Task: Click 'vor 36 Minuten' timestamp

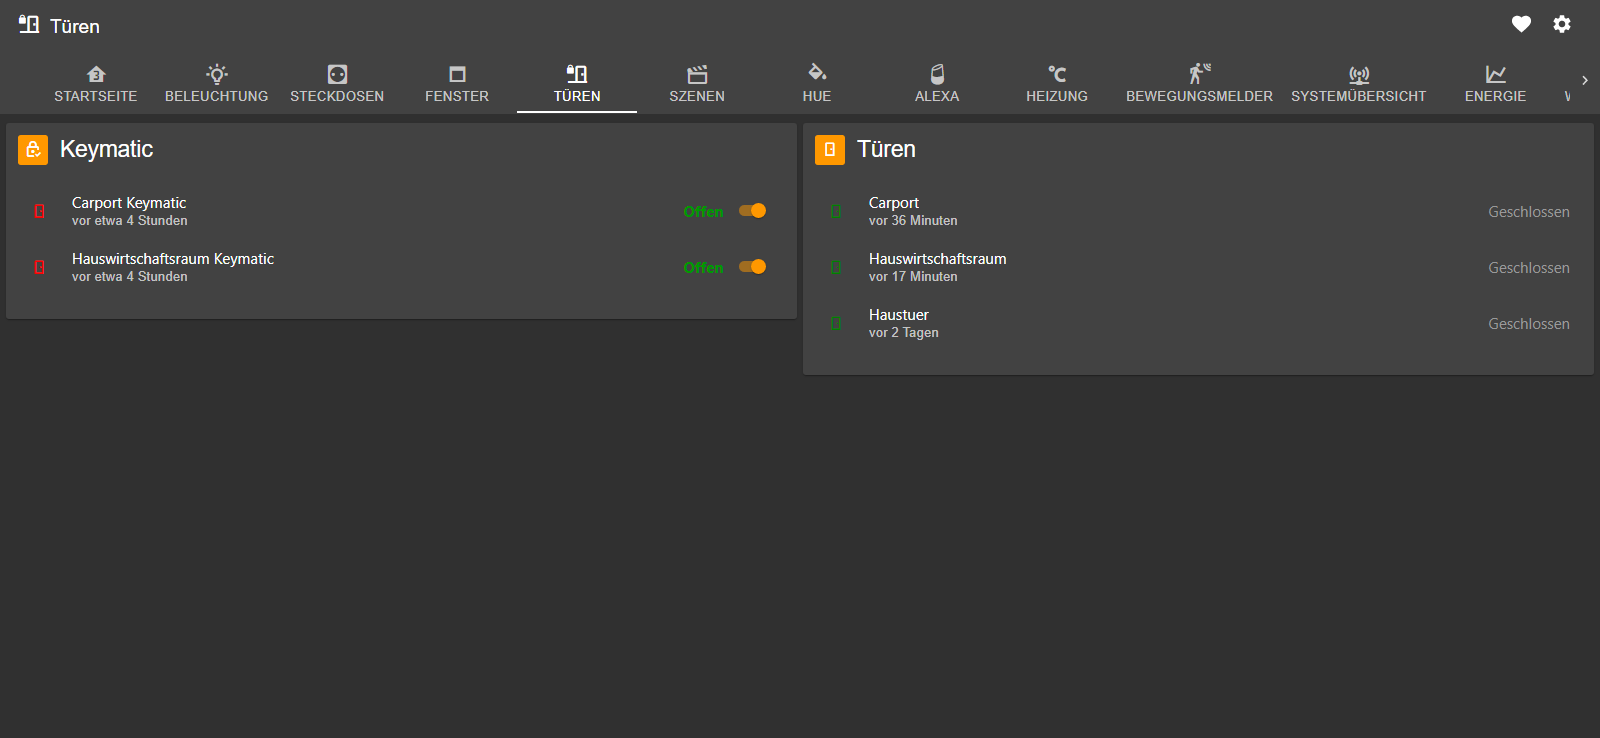Action: [x=913, y=221]
